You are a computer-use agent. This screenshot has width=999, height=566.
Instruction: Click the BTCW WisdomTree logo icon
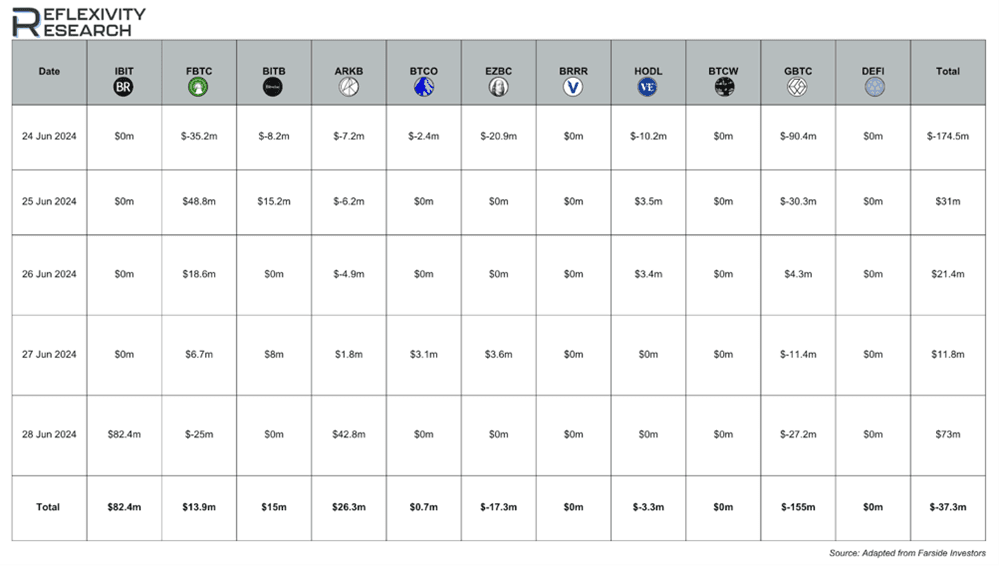(724, 87)
